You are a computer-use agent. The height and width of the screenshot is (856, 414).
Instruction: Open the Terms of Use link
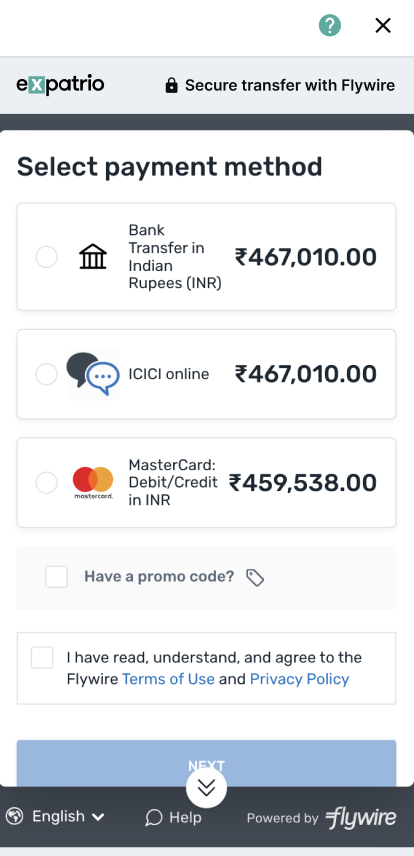click(168, 679)
